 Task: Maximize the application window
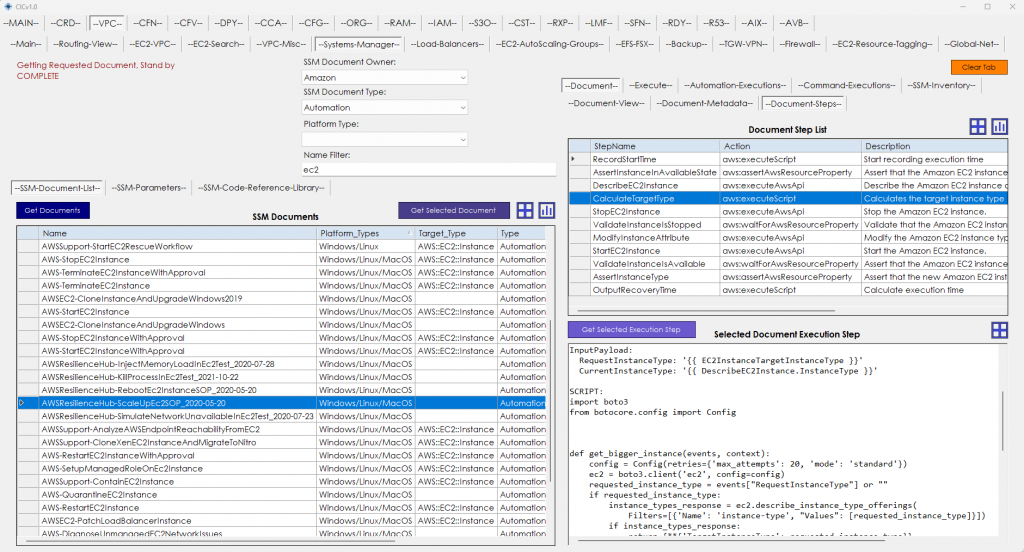pyautogui.click(x=987, y=6)
